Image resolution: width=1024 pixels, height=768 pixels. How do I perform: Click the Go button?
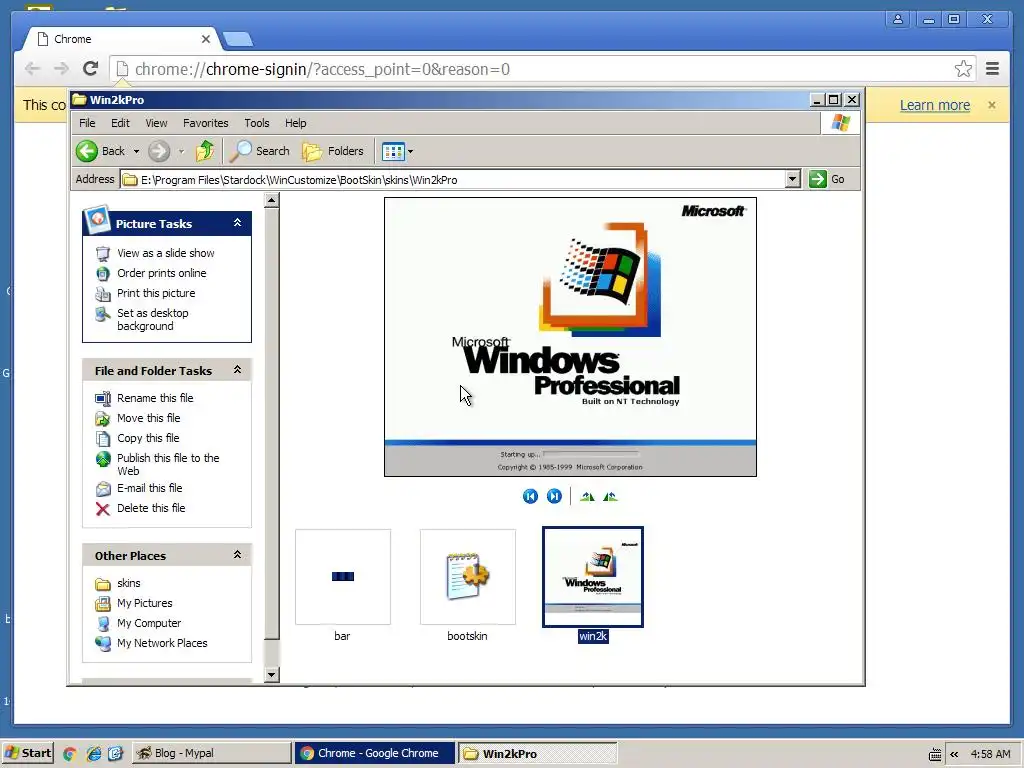pos(827,179)
